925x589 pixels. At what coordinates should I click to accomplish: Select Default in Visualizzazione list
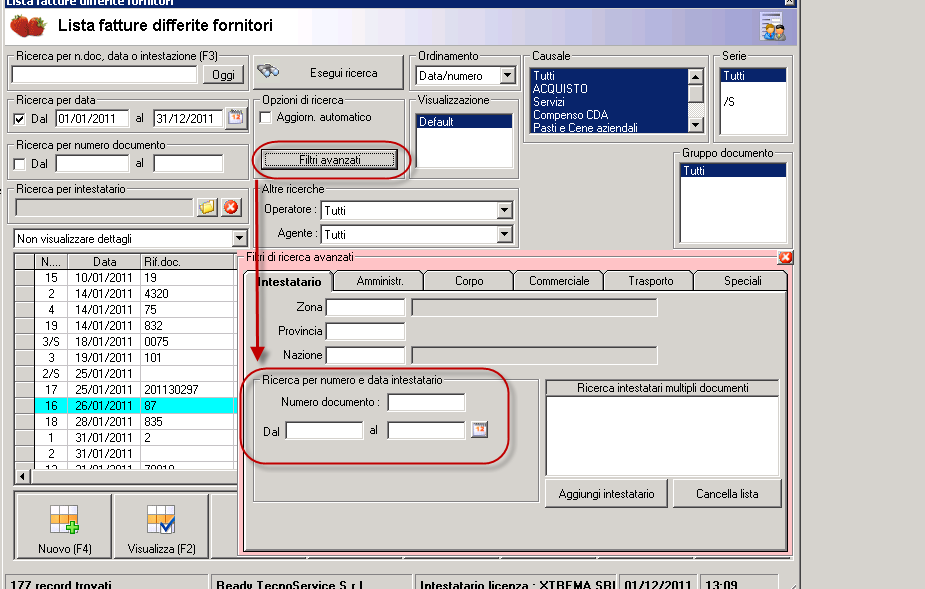click(x=464, y=122)
